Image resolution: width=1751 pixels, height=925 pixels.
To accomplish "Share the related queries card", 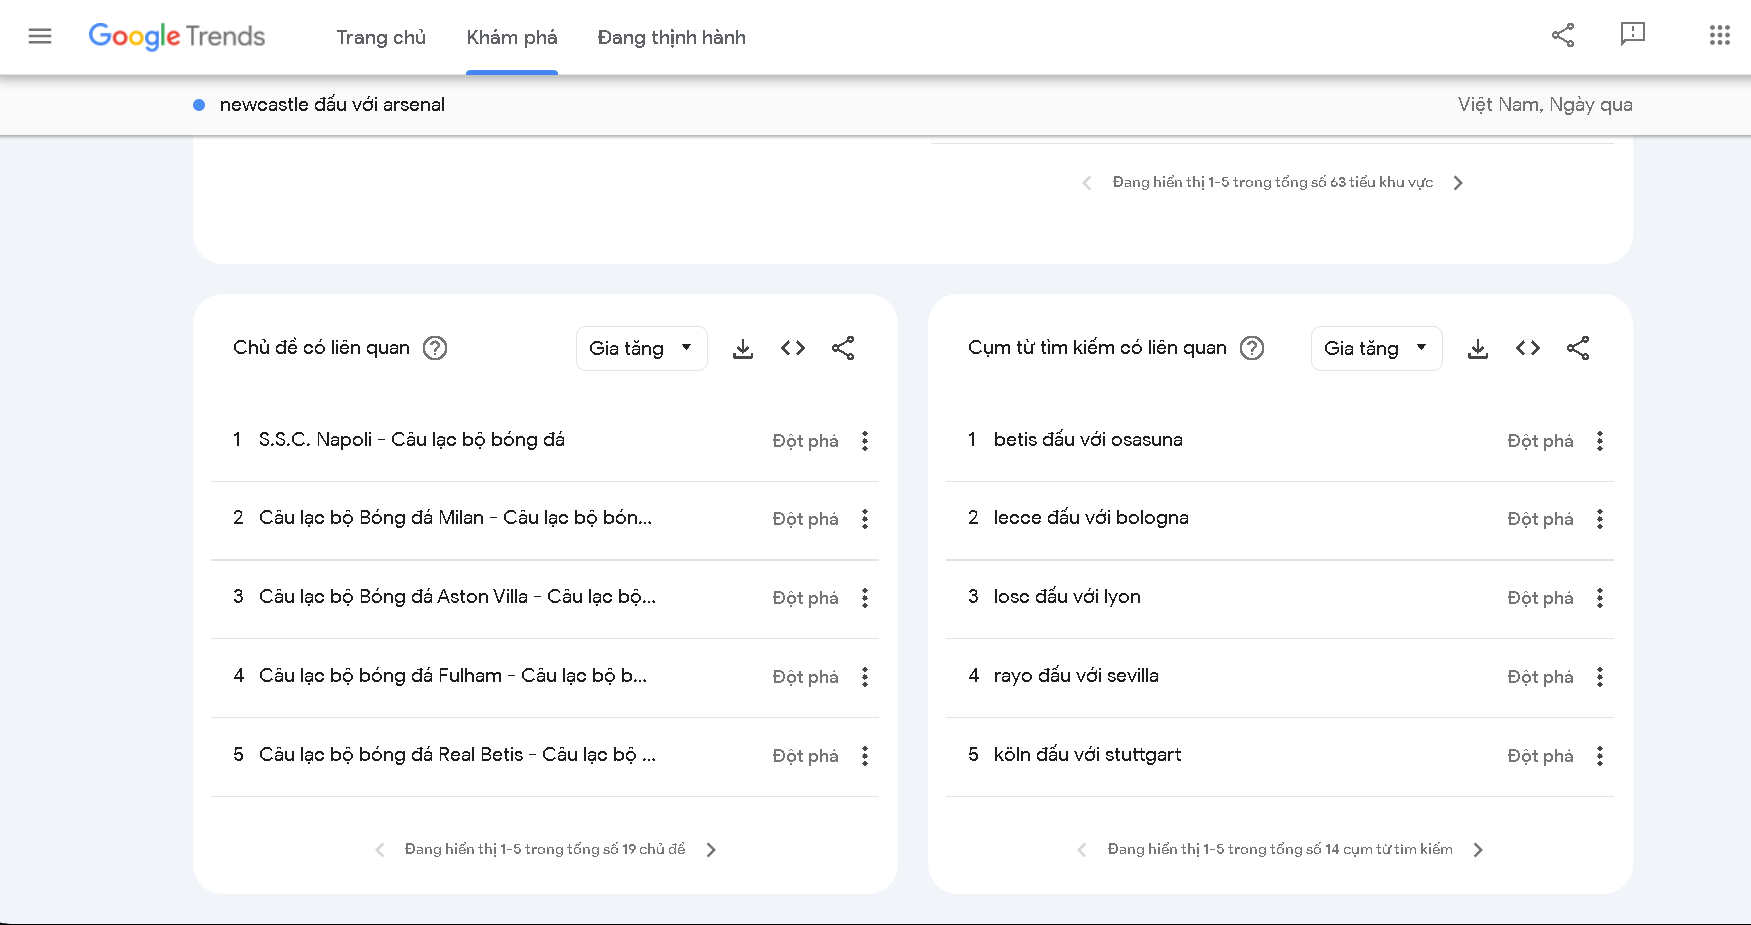I will [1577, 348].
